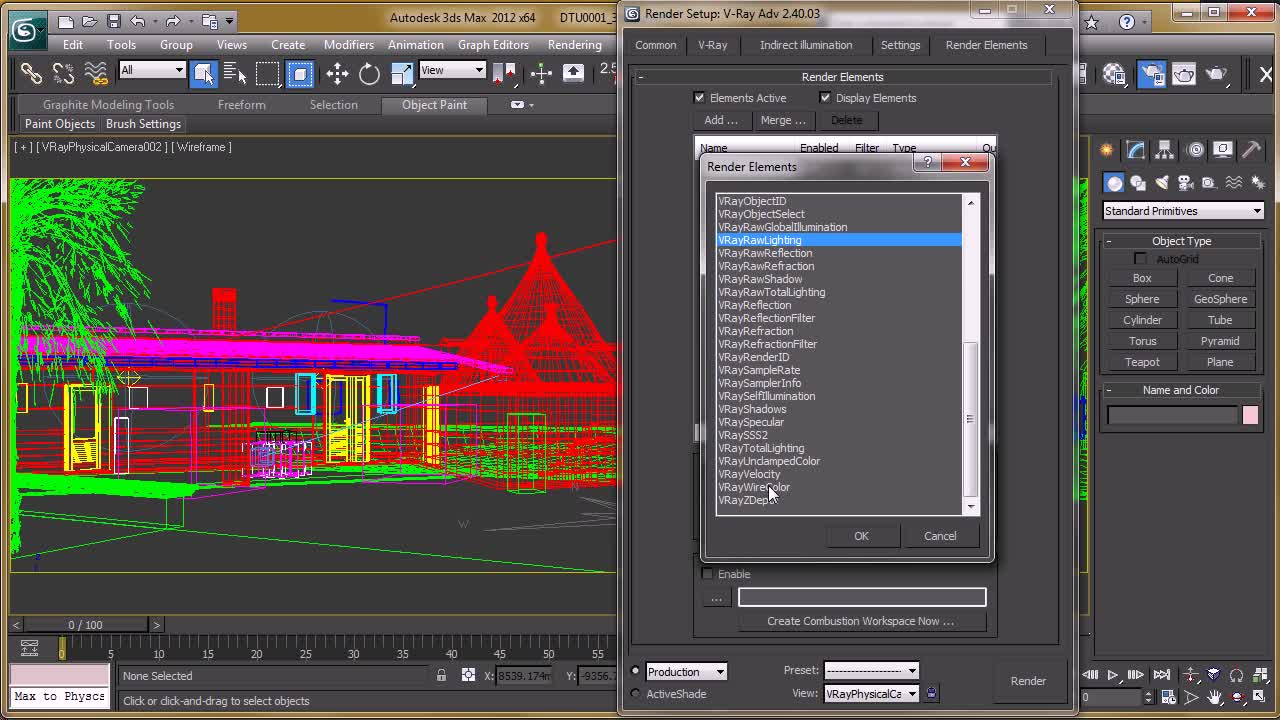1280x720 pixels.
Task: Click the Save File floppy icon
Action: pyautogui.click(x=113, y=20)
